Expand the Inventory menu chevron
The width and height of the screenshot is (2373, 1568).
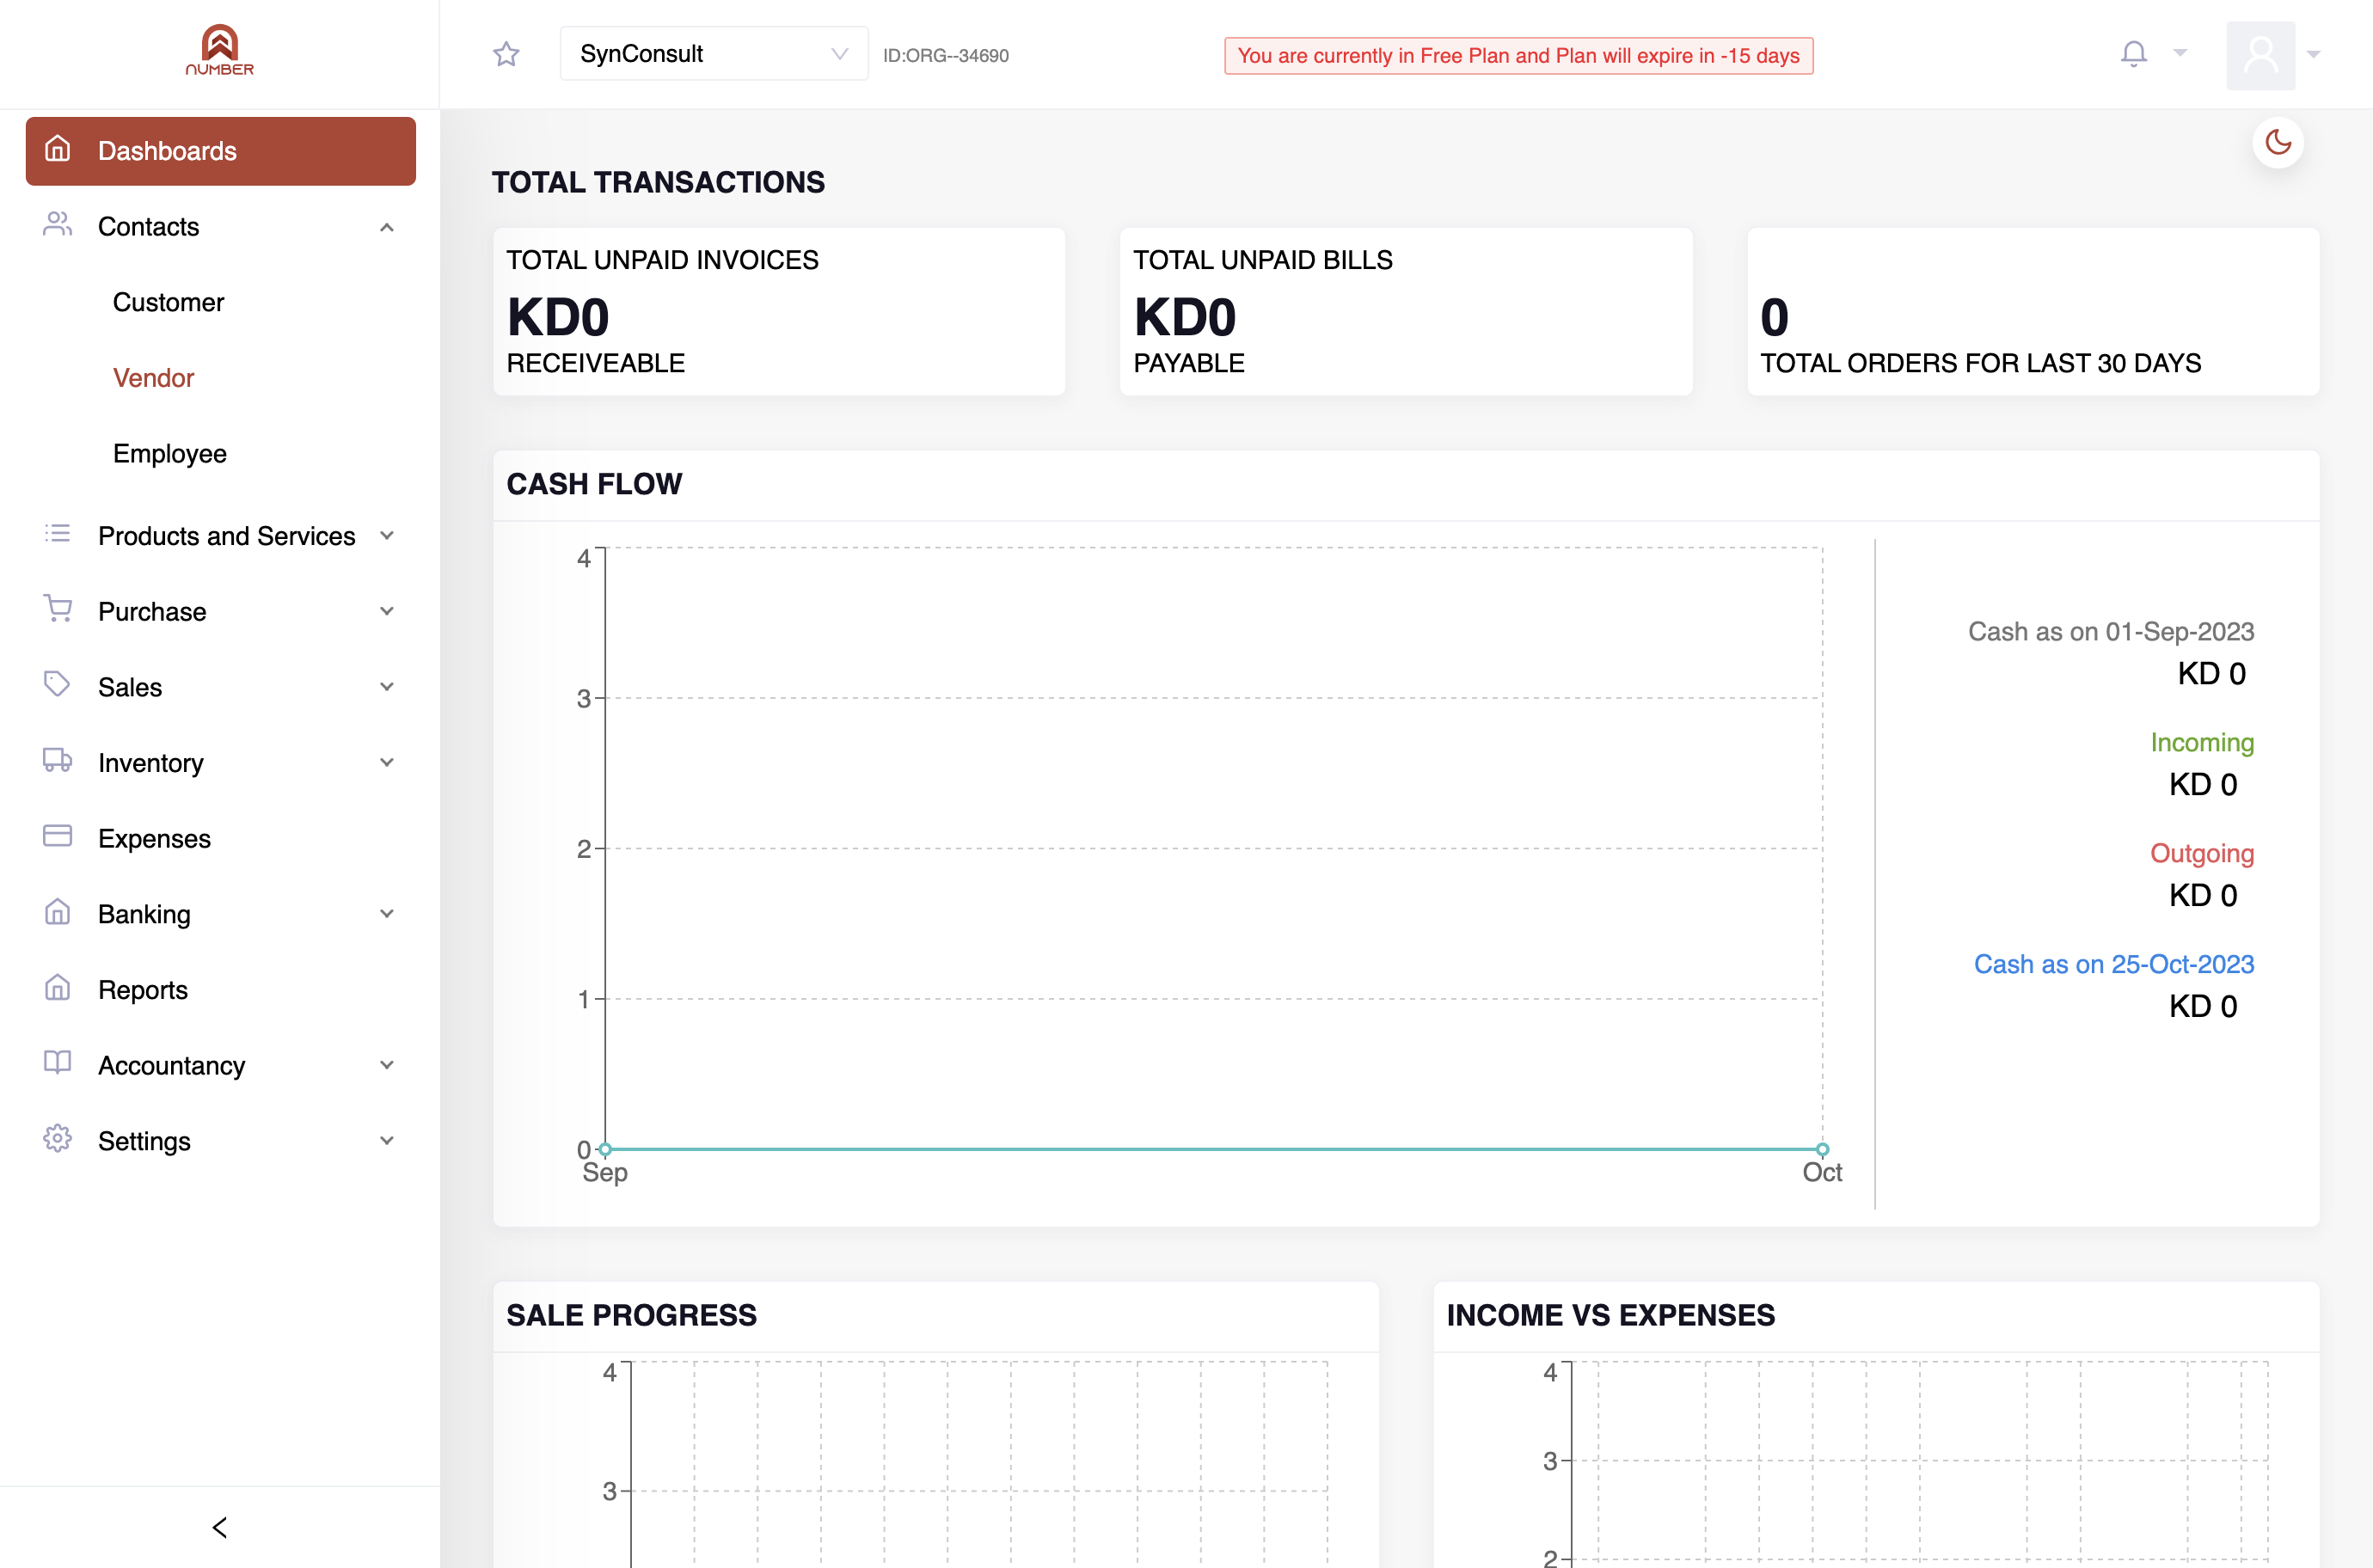(387, 763)
